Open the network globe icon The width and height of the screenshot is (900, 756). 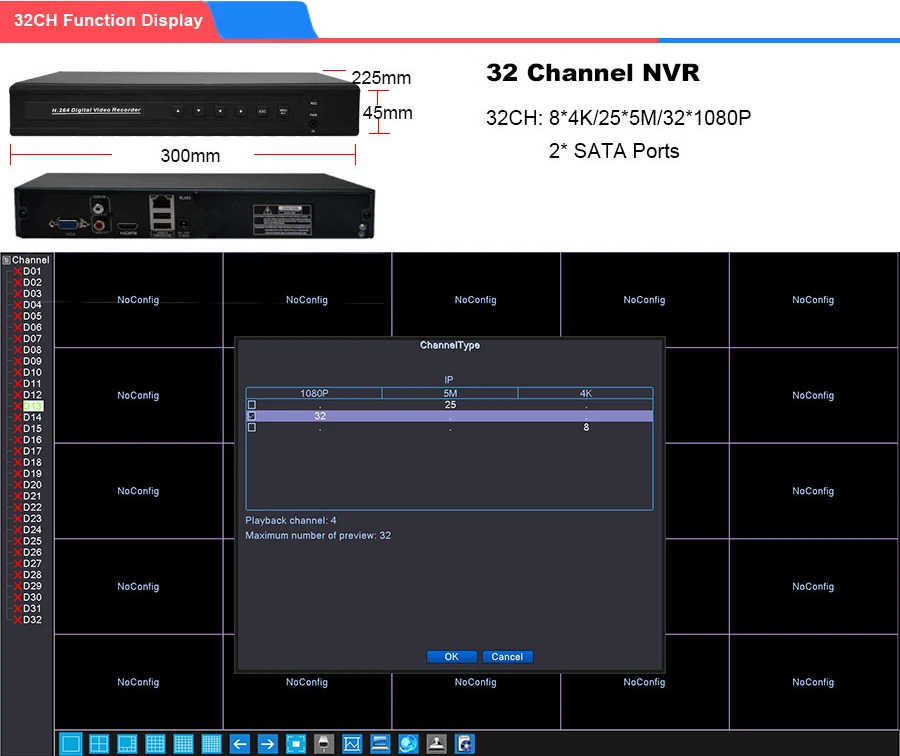[408, 744]
